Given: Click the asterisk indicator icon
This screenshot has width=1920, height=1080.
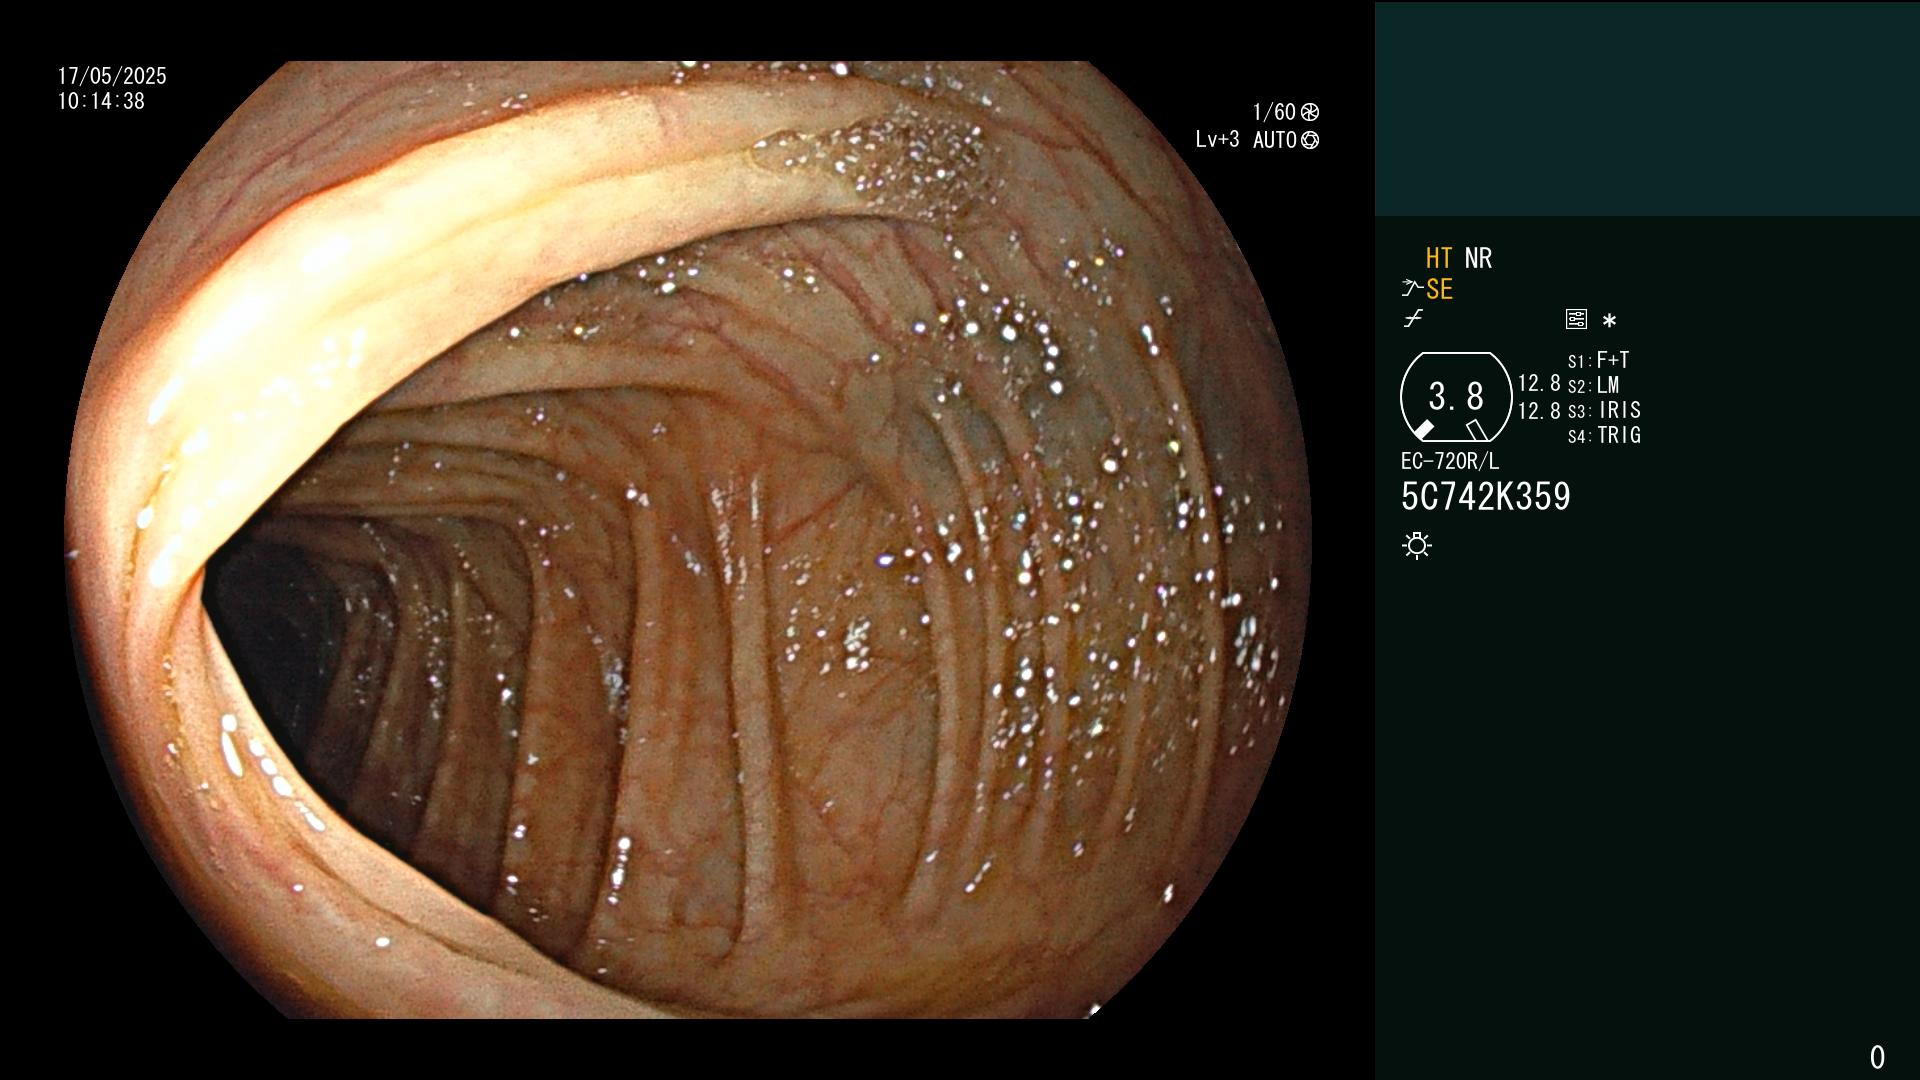Looking at the screenshot, I should pyautogui.click(x=1609, y=320).
